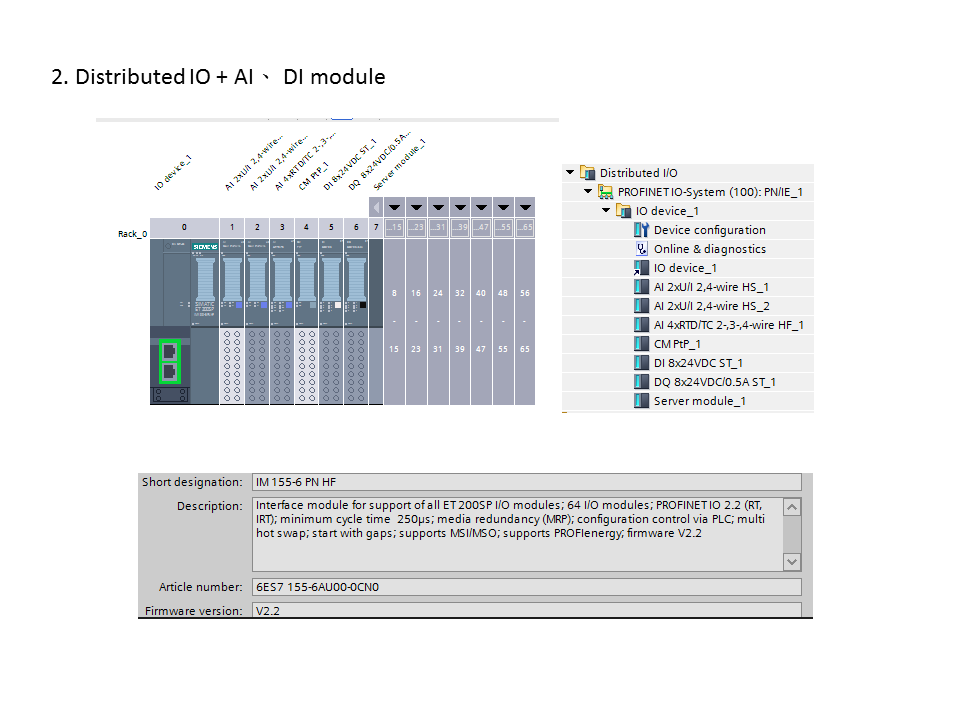The width and height of the screenshot is (960, 720).
Task: Click icon of AI 2xU/I 2,4-wire HS_2
Action: point(641,306)
